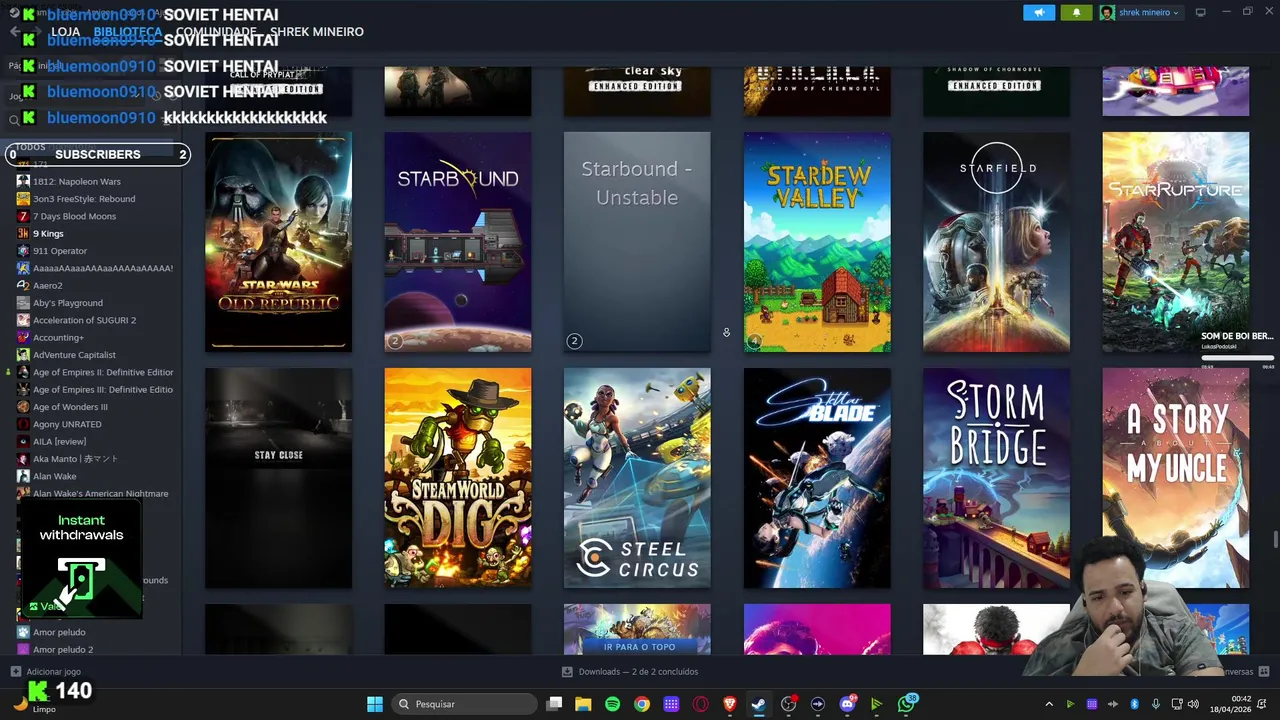1280x720 pixels.
Task: Open Downloads status at bottom bar
Action: pyautogui.click(x=630, y=672)
